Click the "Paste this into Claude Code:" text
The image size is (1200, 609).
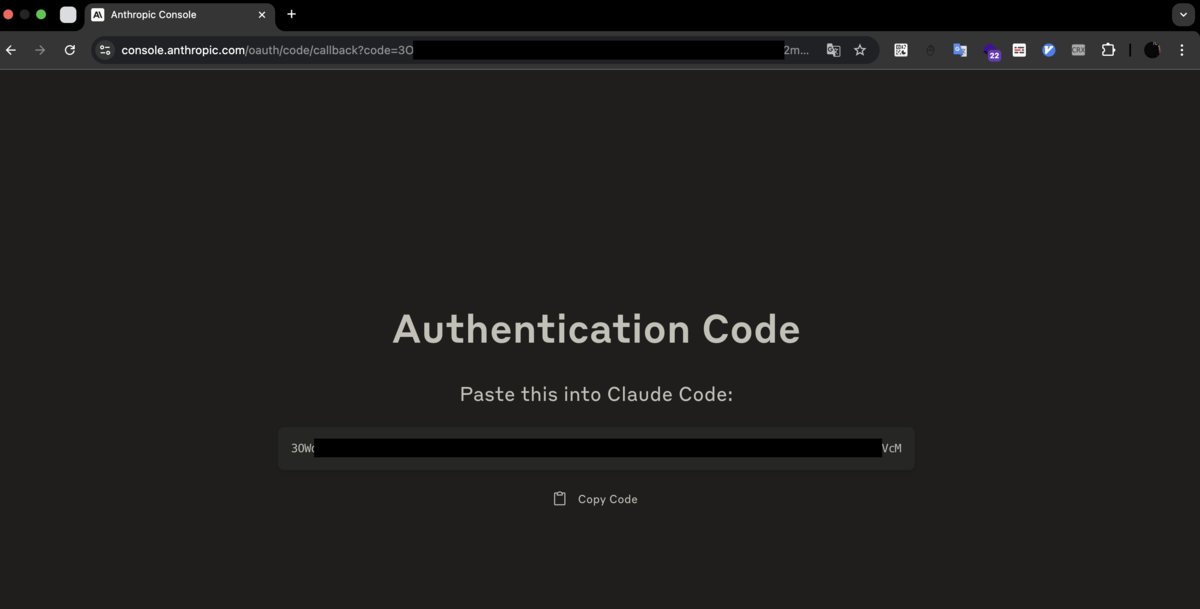(596, 394)
